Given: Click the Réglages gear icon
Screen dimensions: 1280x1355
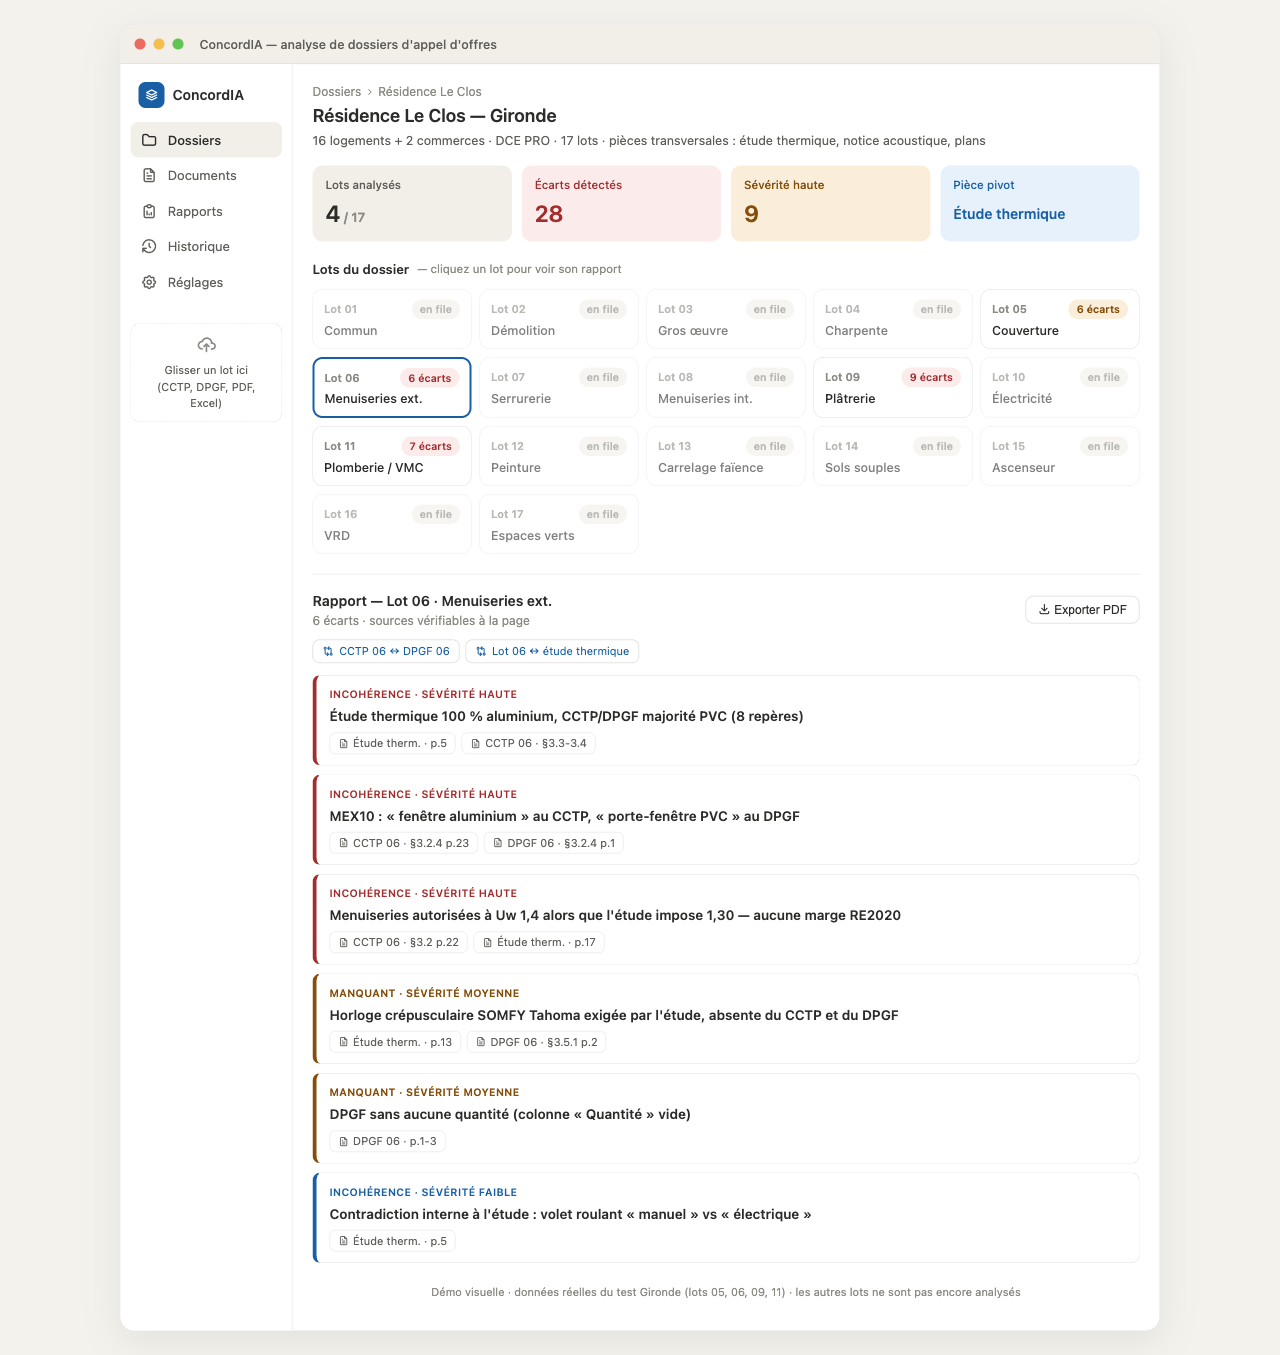Looking at the screenshot, I should click(x=149, y=282).
